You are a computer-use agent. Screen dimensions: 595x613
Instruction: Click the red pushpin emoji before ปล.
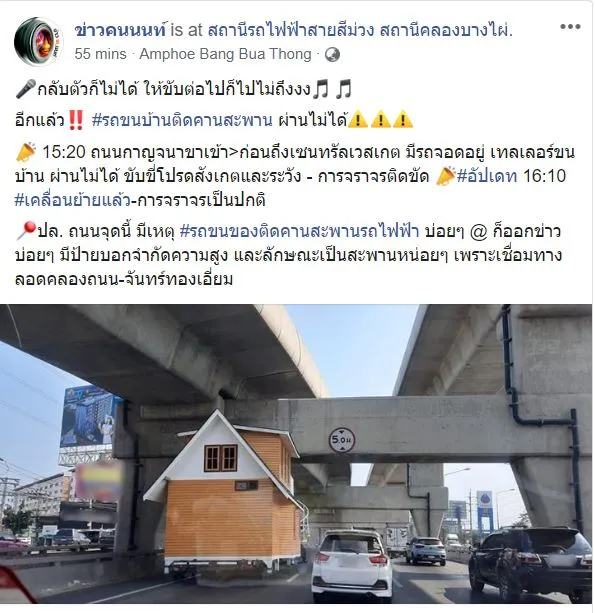click(26, 231)
